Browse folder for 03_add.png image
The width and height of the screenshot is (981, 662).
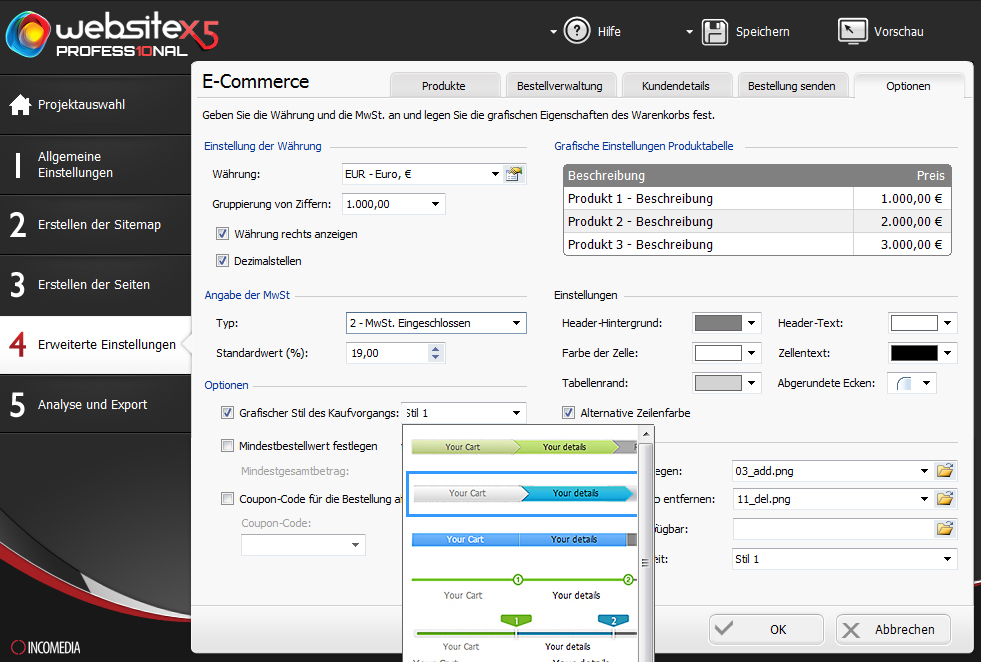pos(945,471)
